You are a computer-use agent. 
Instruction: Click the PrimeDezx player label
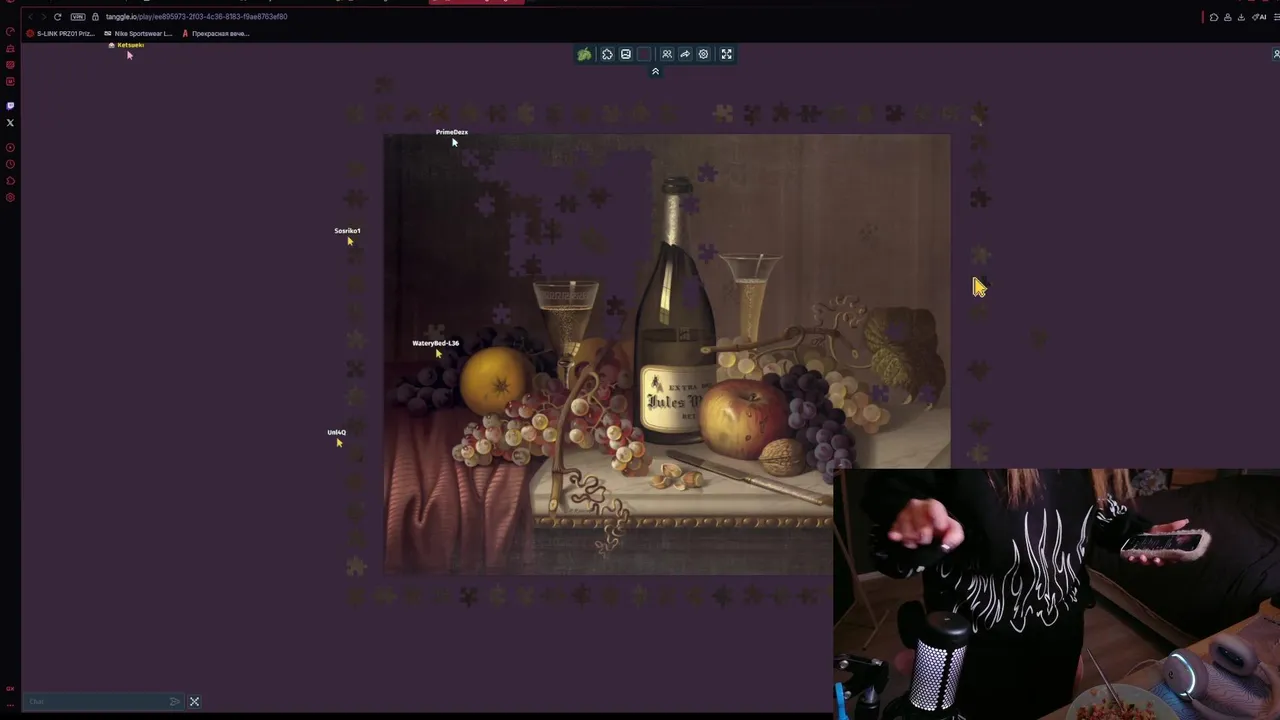point(452,132)
